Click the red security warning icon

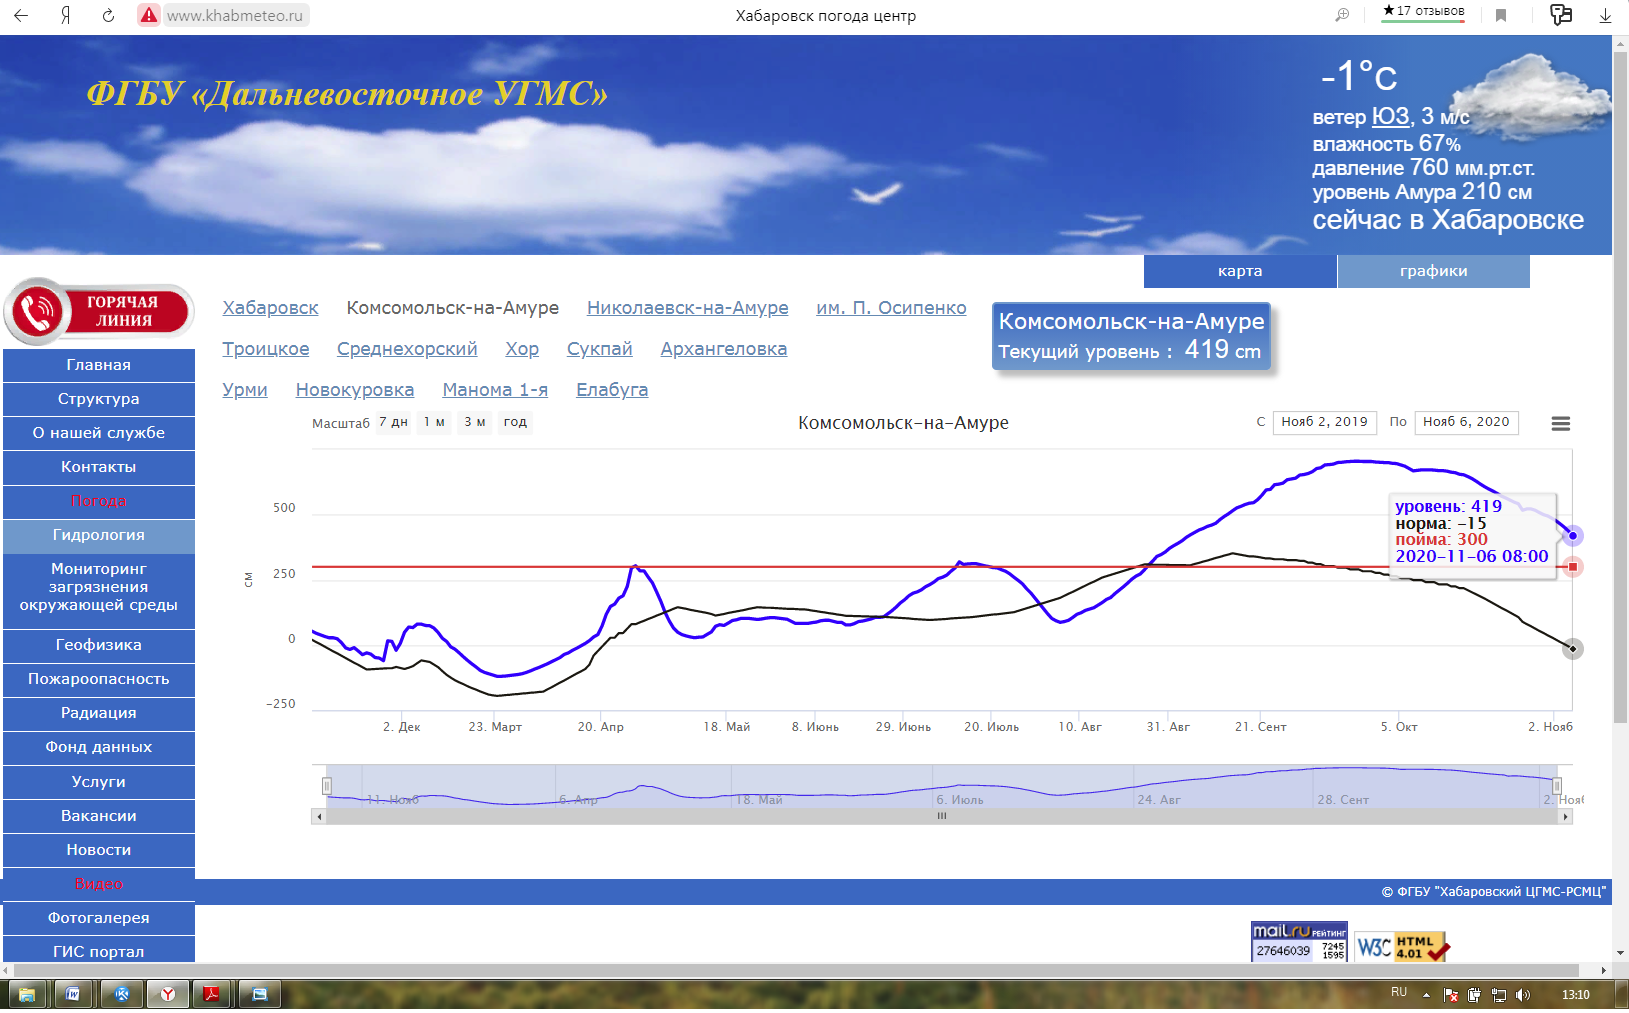tap(149, 15)
